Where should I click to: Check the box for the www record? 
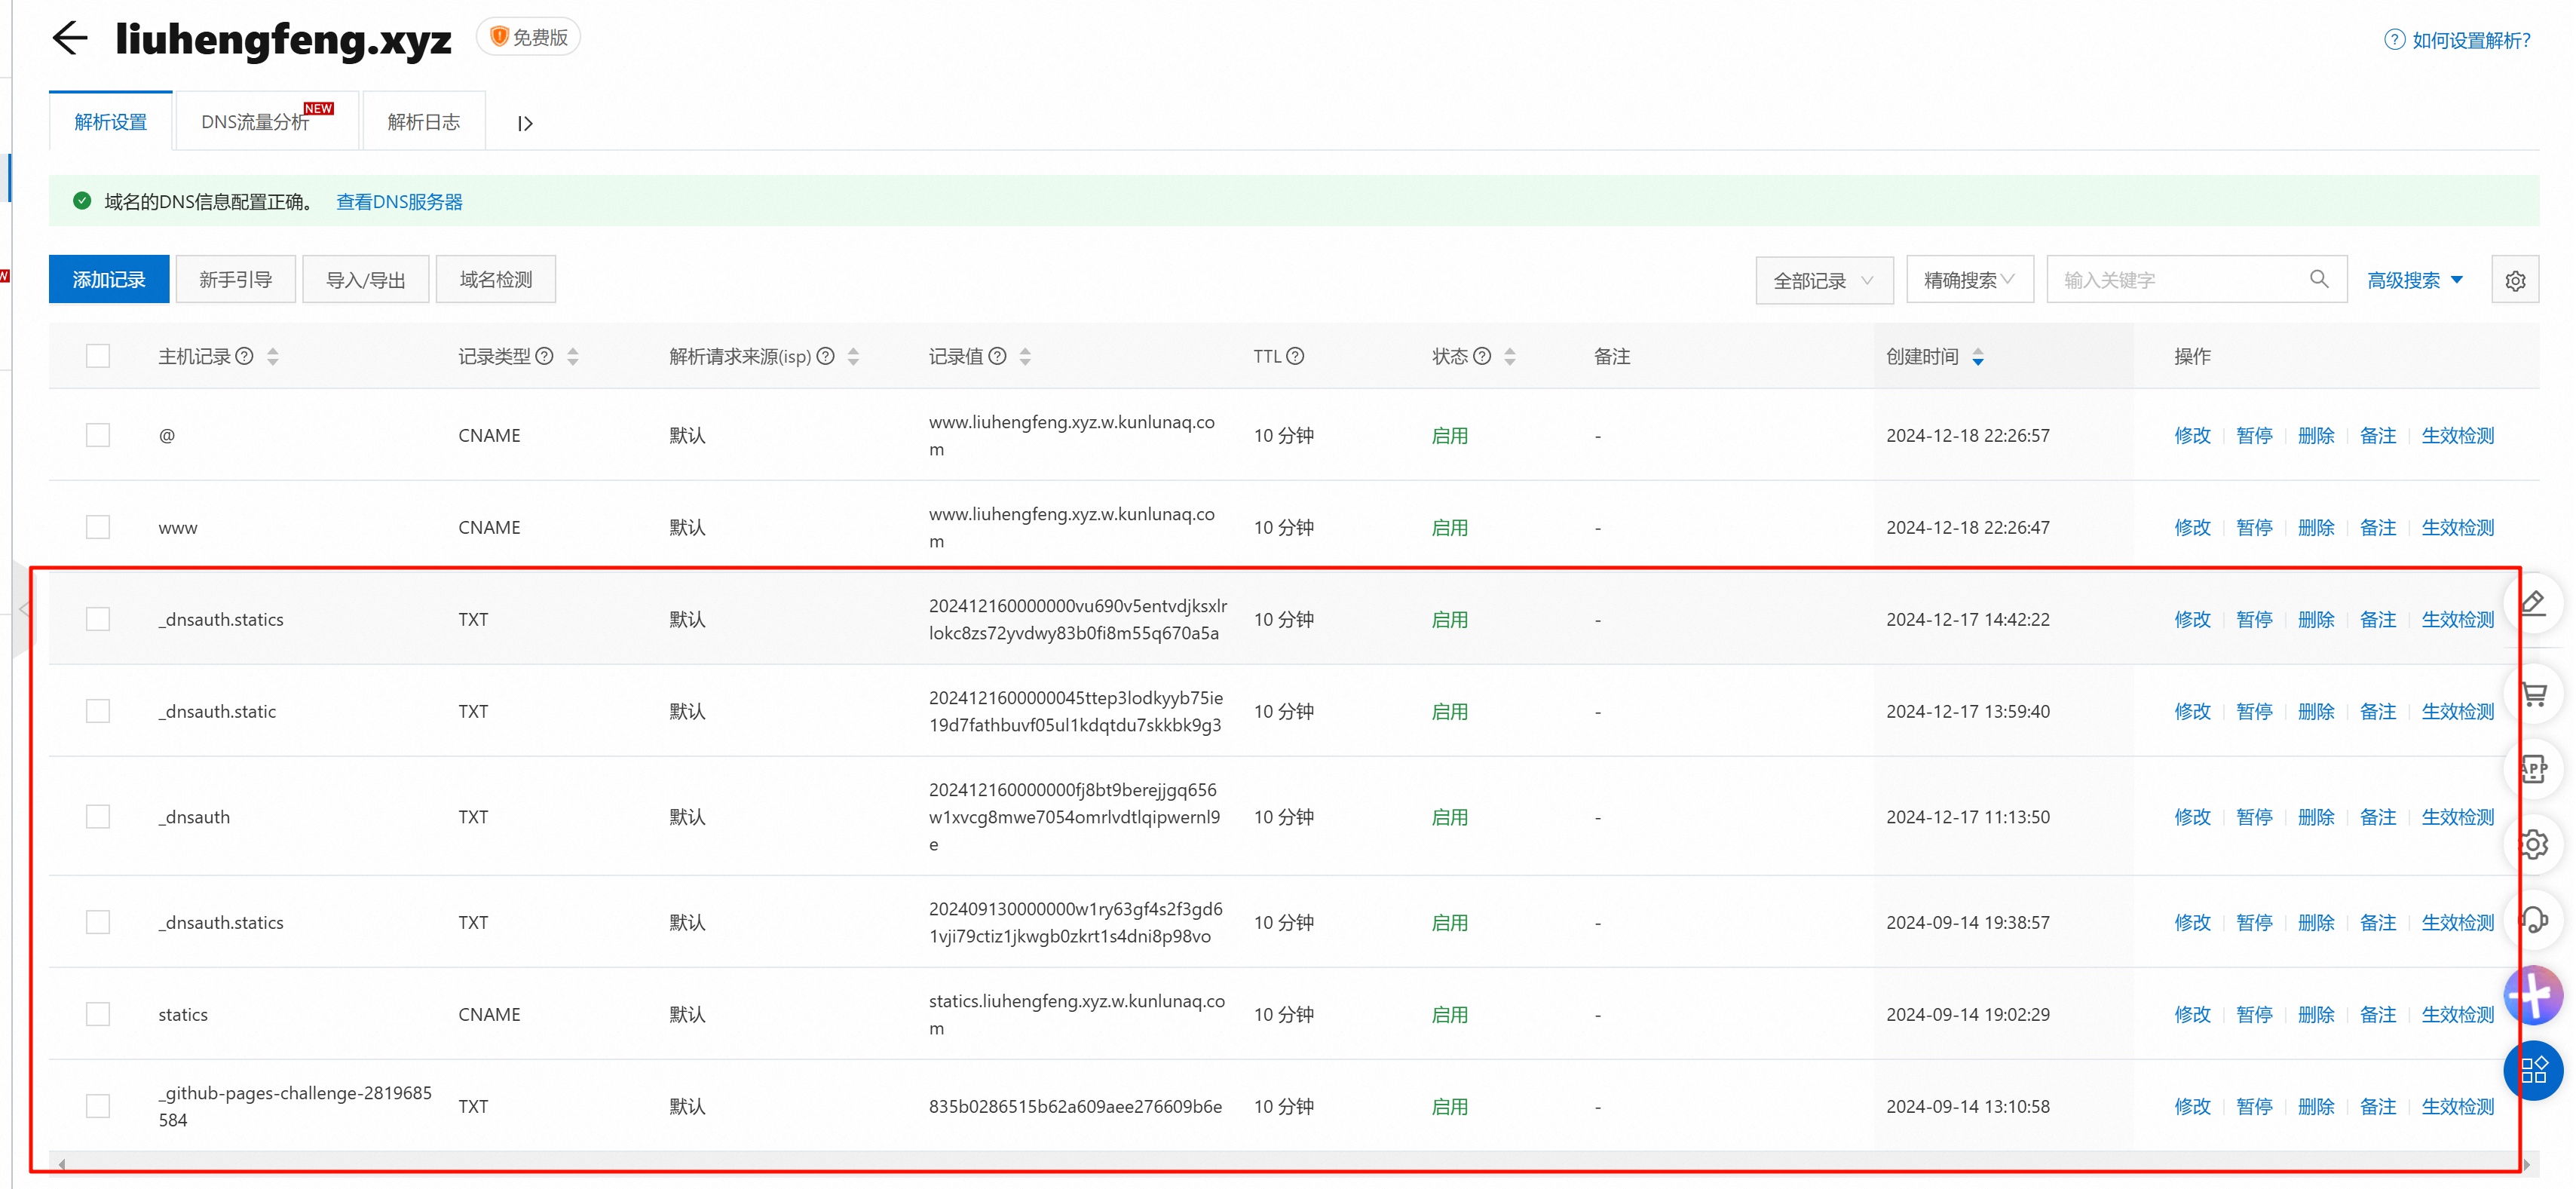pyautogui.click(x=98, y=527)
